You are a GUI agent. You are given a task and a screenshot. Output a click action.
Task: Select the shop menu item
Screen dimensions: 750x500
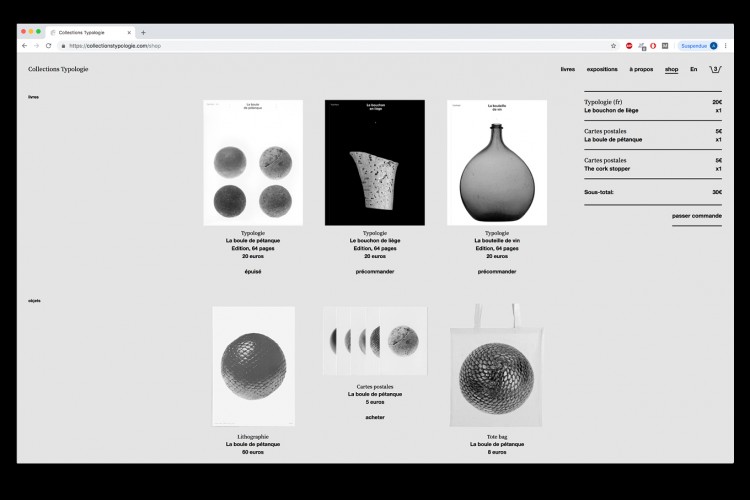672,69
